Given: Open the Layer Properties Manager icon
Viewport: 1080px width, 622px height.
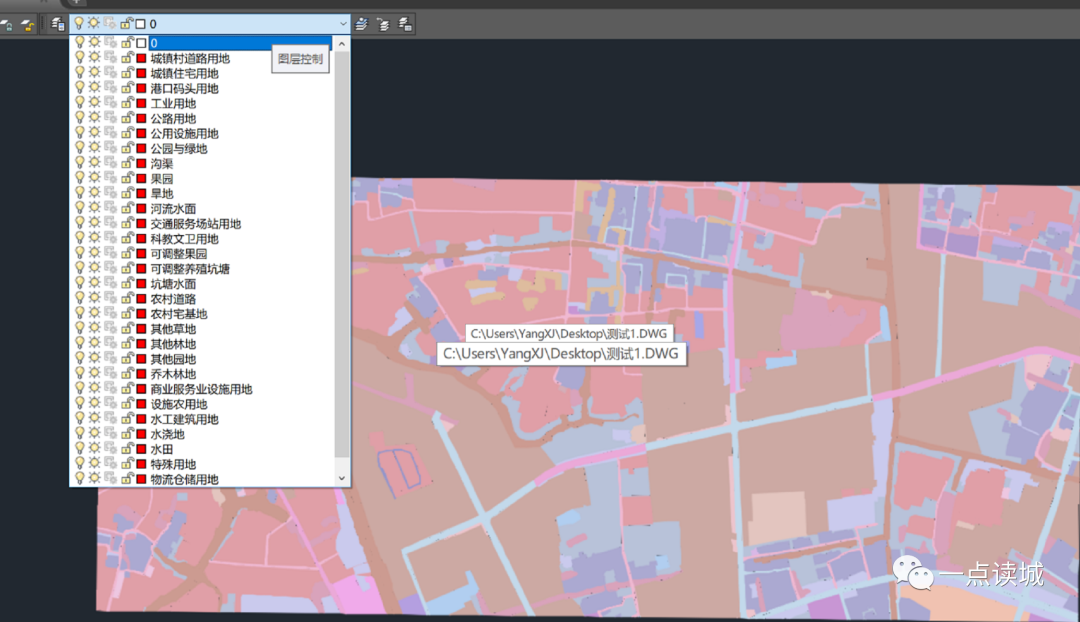Looking at the screenshot, I should tap(59, 23).
